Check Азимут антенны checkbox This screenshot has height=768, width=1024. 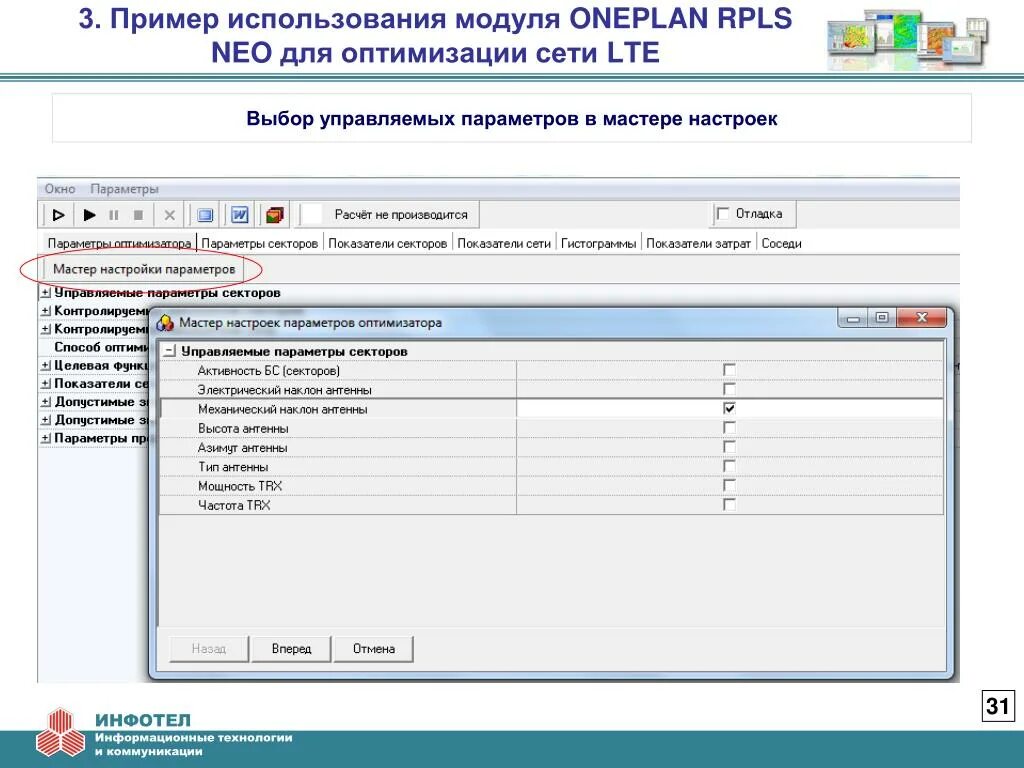pyautogui.click(x=729, y=447)
